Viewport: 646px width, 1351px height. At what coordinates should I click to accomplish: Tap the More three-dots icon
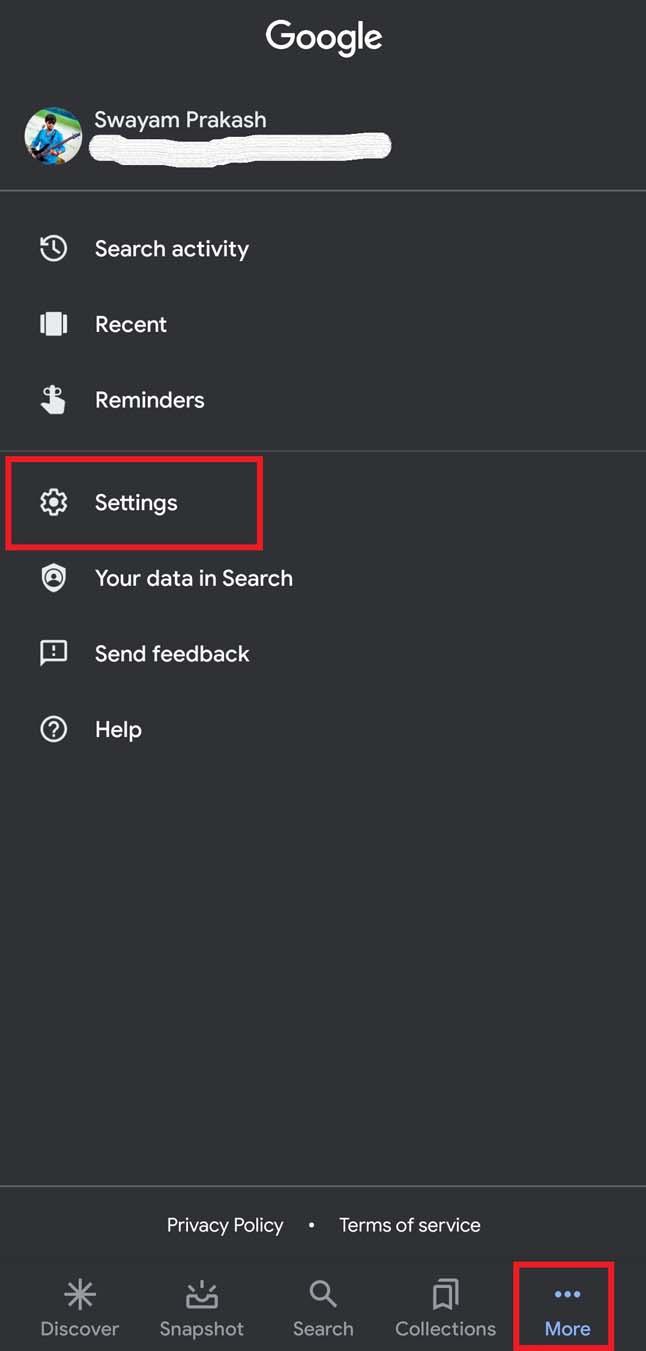point(565,1292)
